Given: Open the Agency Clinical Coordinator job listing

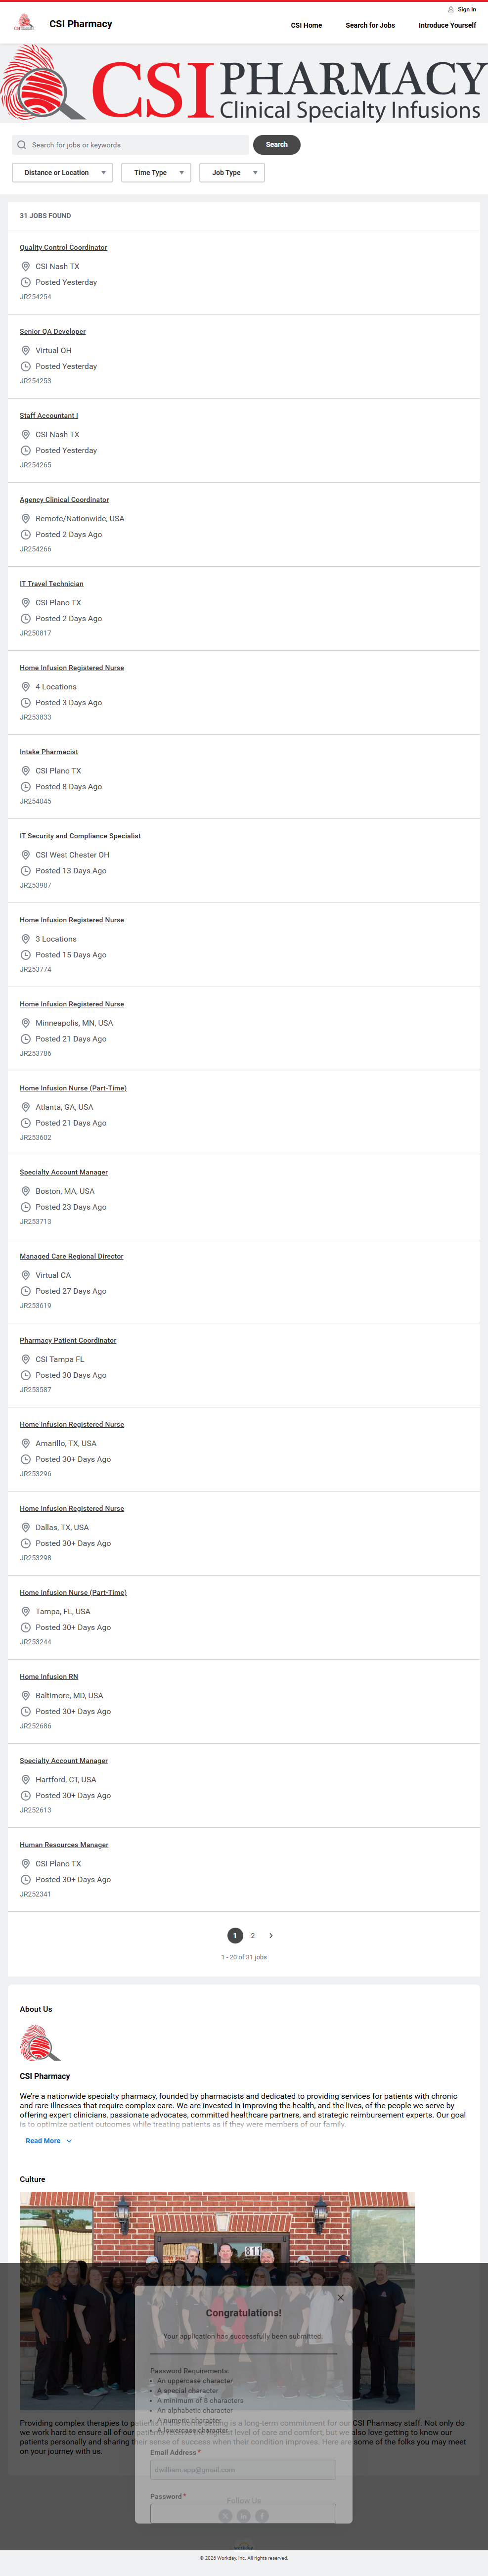Looking at the screenshot, I should point(64,500).
